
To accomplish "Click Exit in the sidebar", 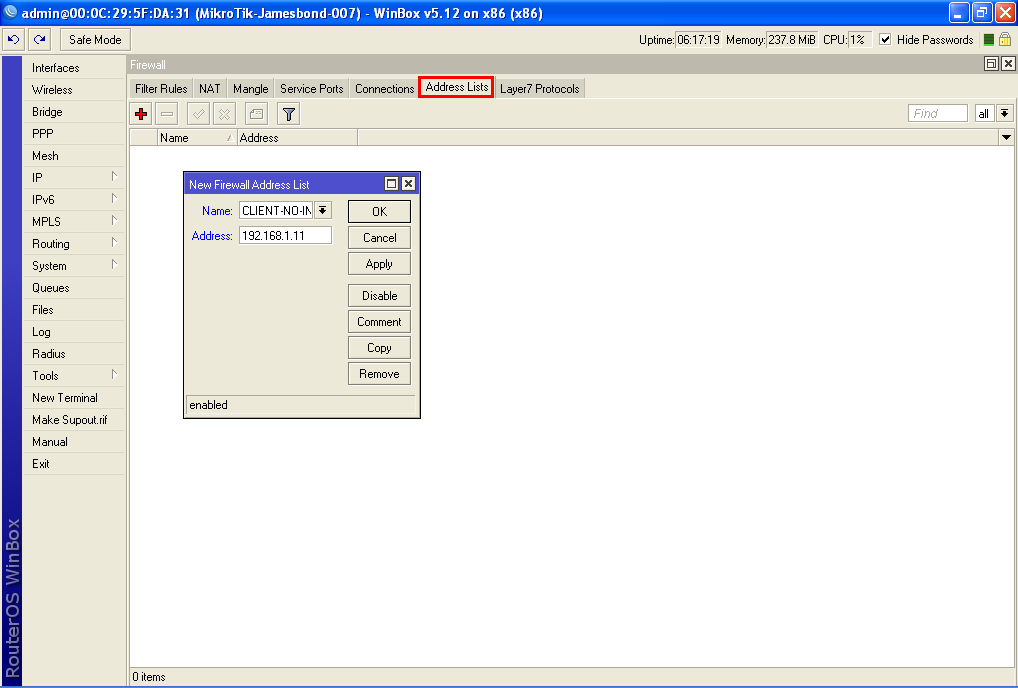I will pos(74,463).
